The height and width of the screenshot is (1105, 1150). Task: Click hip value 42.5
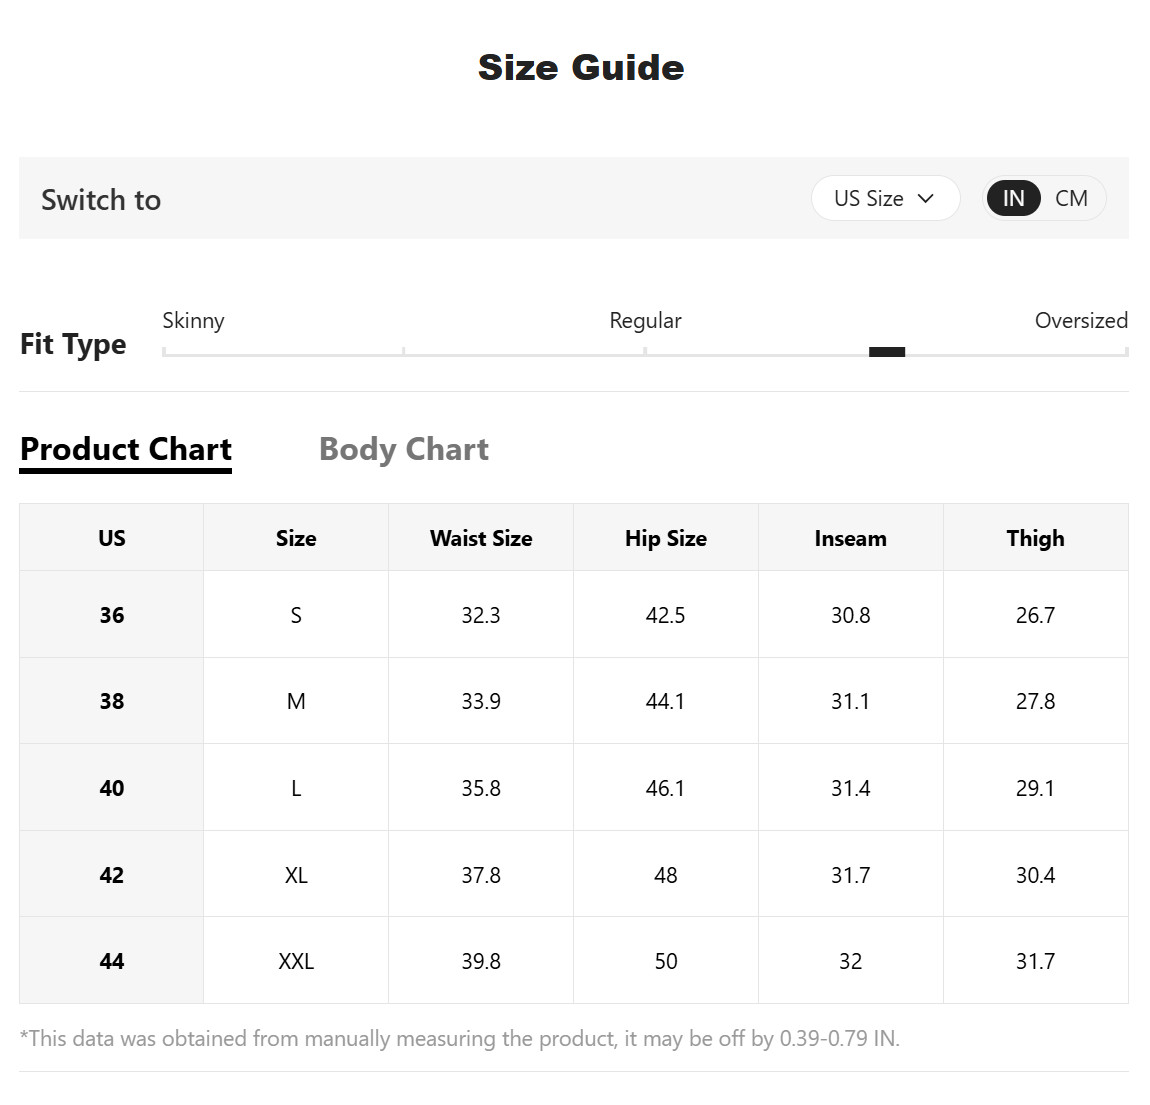coord(666,614)
